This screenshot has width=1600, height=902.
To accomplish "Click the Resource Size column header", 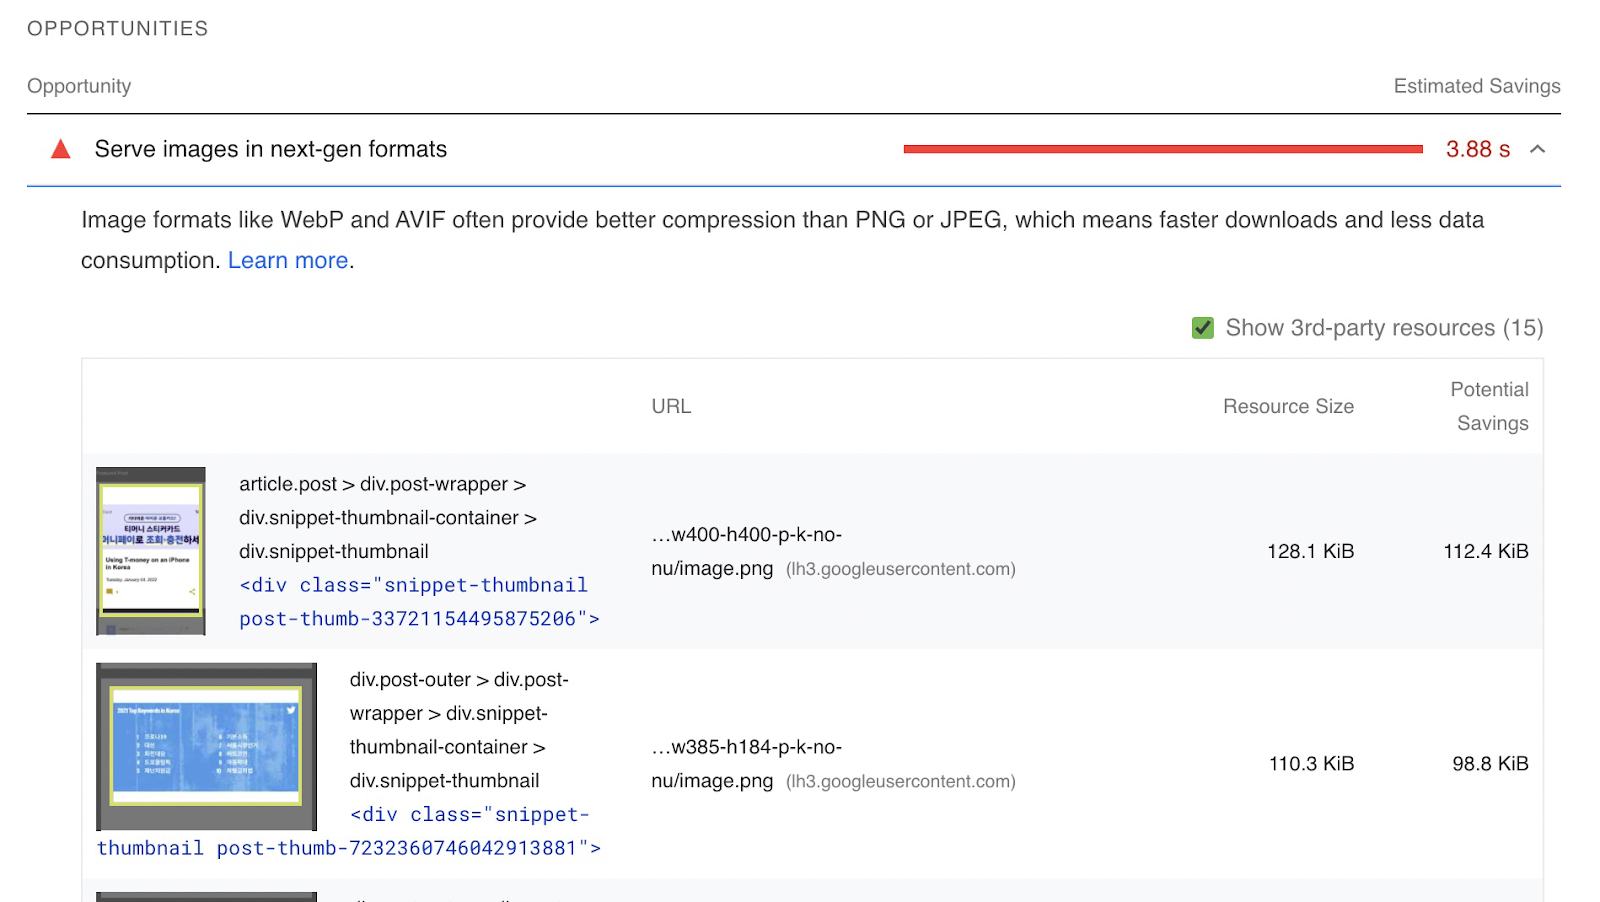I will [x=1288, y=406].
